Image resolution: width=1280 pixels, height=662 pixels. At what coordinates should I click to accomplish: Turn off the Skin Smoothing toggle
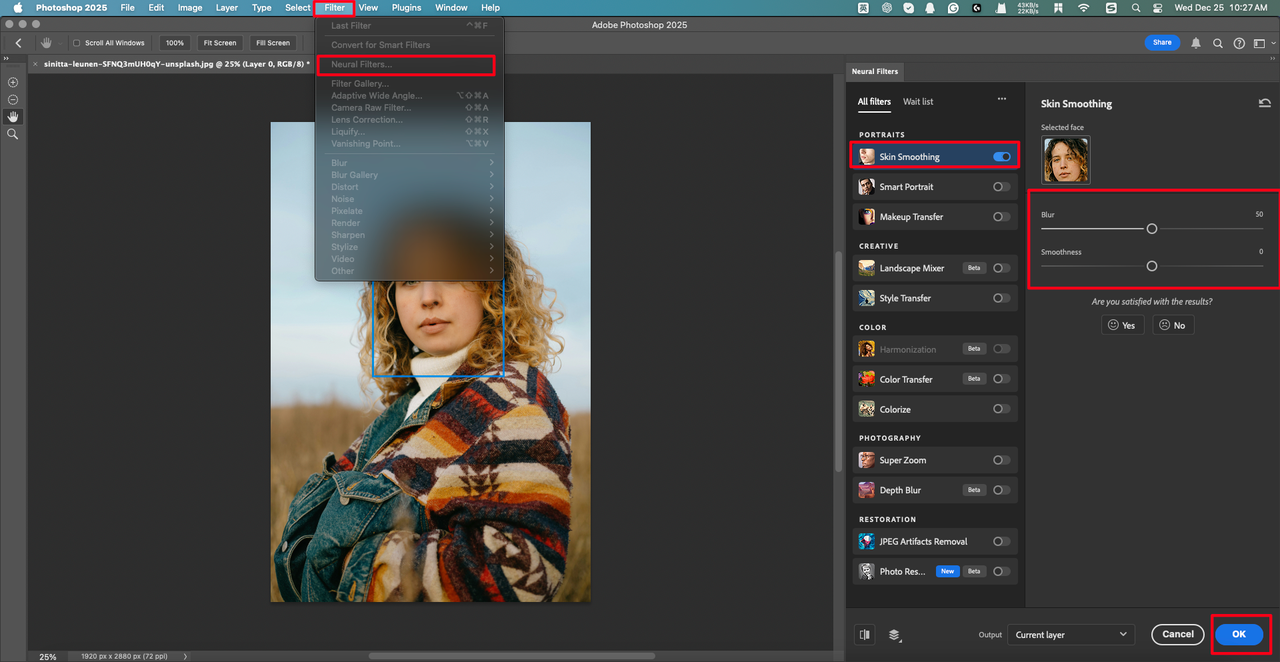(x=1002, y=156)
